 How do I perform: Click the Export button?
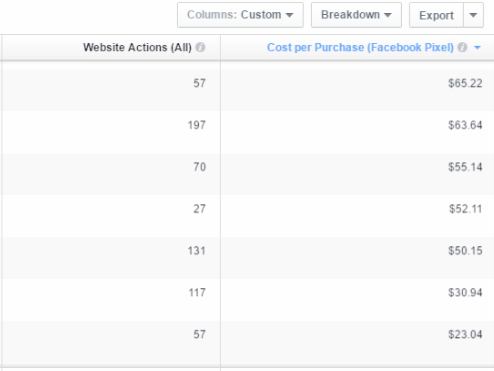coord(436,15)
